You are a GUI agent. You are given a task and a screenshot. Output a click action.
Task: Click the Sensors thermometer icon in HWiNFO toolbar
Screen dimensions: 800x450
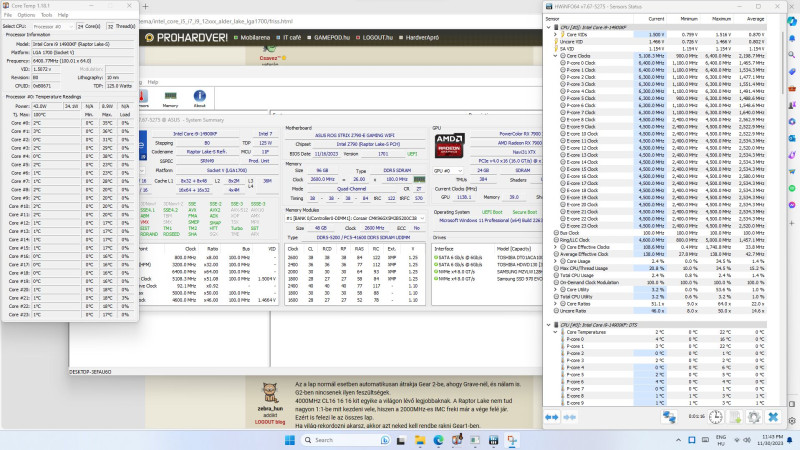[143, 98]
